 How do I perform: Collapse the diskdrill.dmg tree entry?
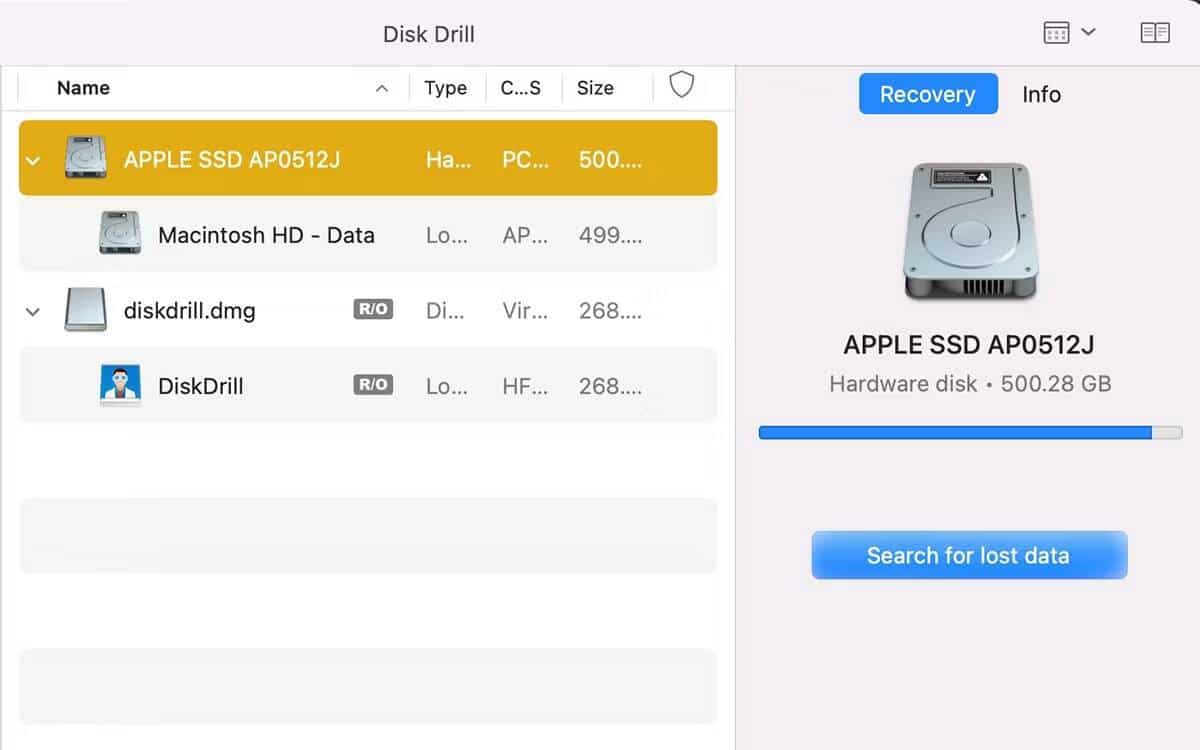tap(32, 310)
